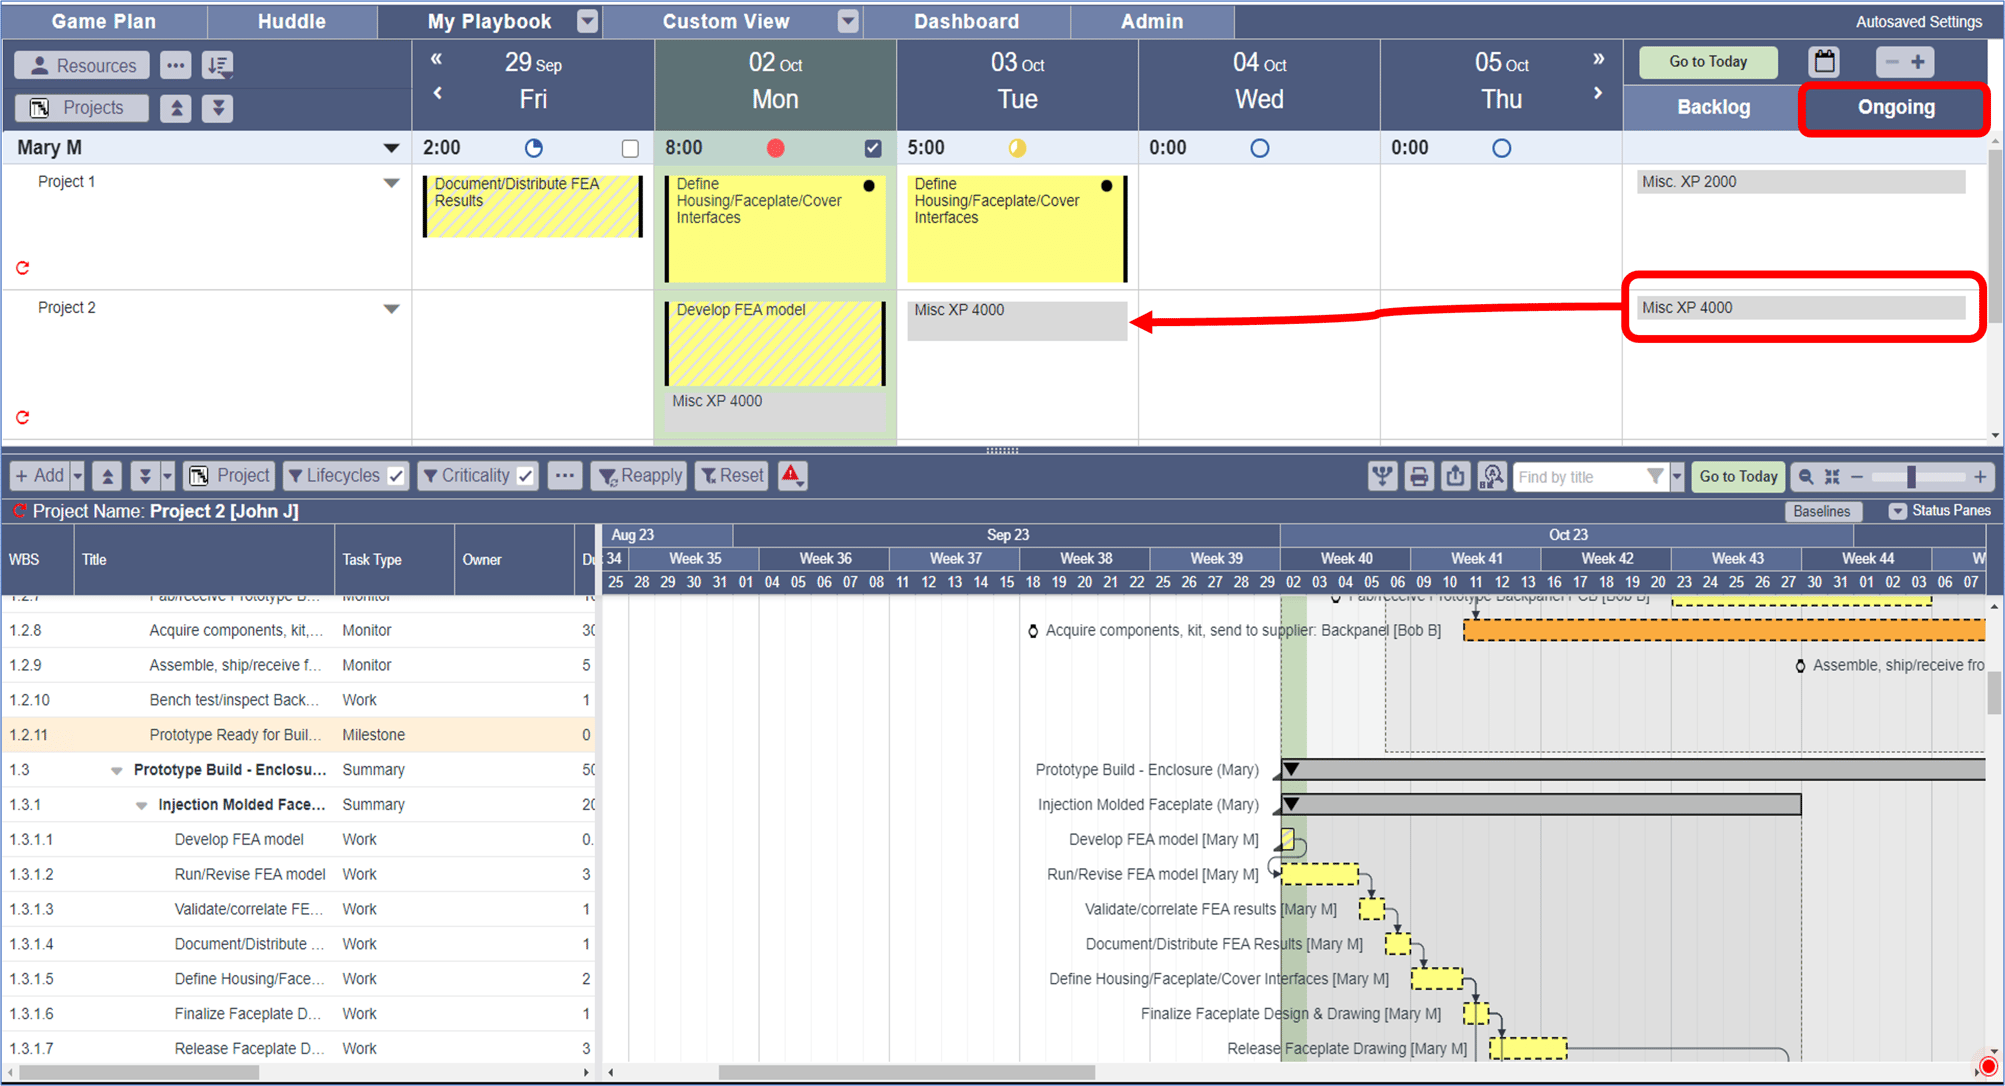The width and height of the screenshot is (2005, 1086).
Task: Open the search resource assignment icon
Action: point(1492,477)
